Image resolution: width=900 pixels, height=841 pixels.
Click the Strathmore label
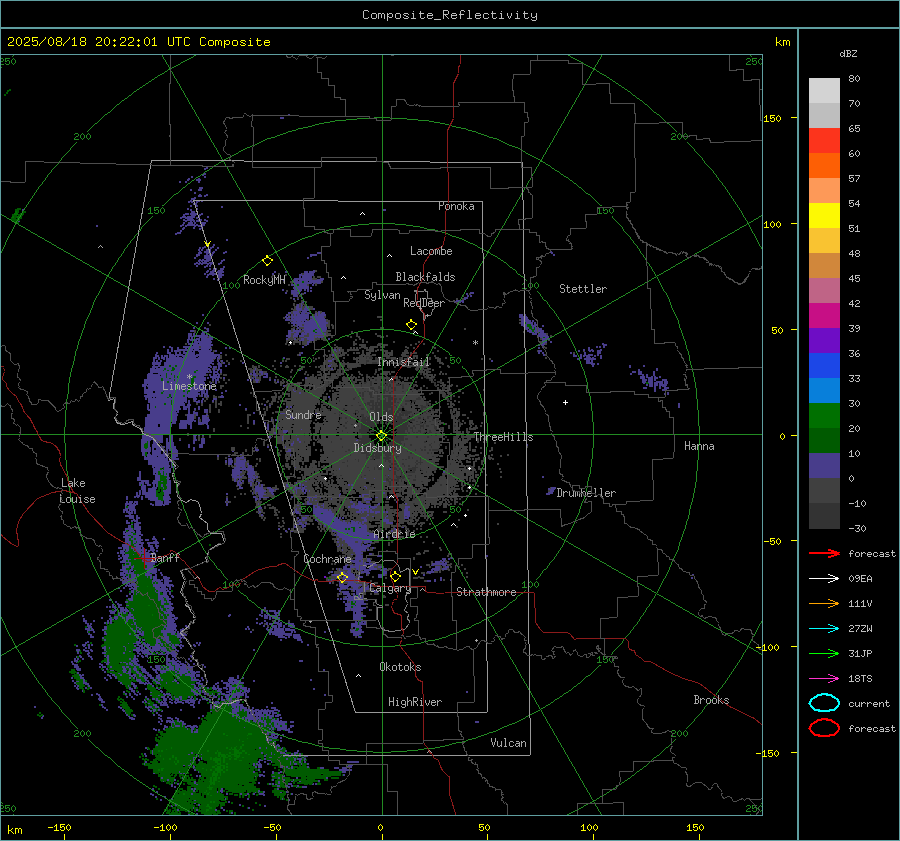(x=486, y=592)
